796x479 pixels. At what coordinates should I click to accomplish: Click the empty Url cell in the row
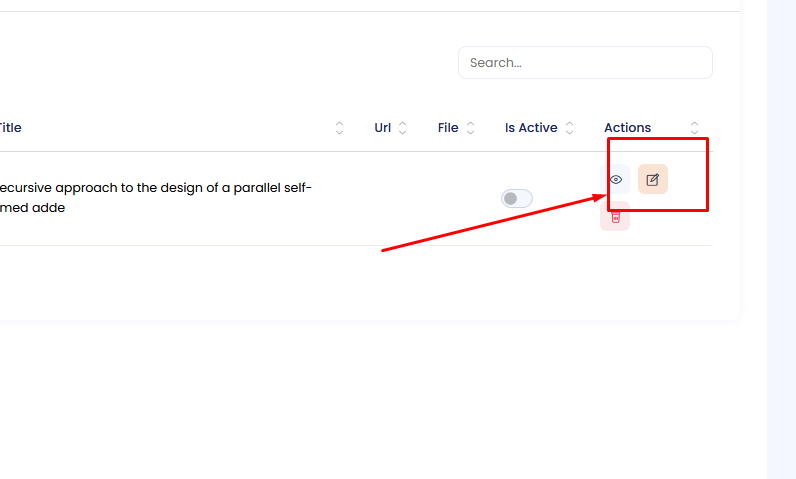[390, 198]
